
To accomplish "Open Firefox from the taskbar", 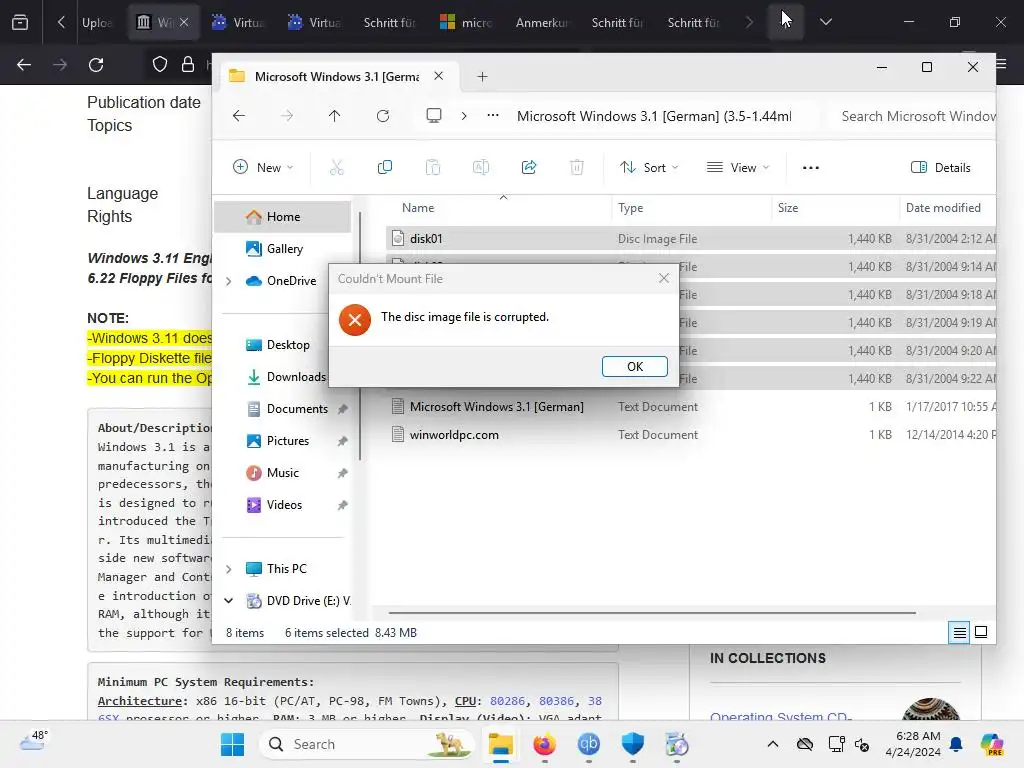I will pos(544,744).
